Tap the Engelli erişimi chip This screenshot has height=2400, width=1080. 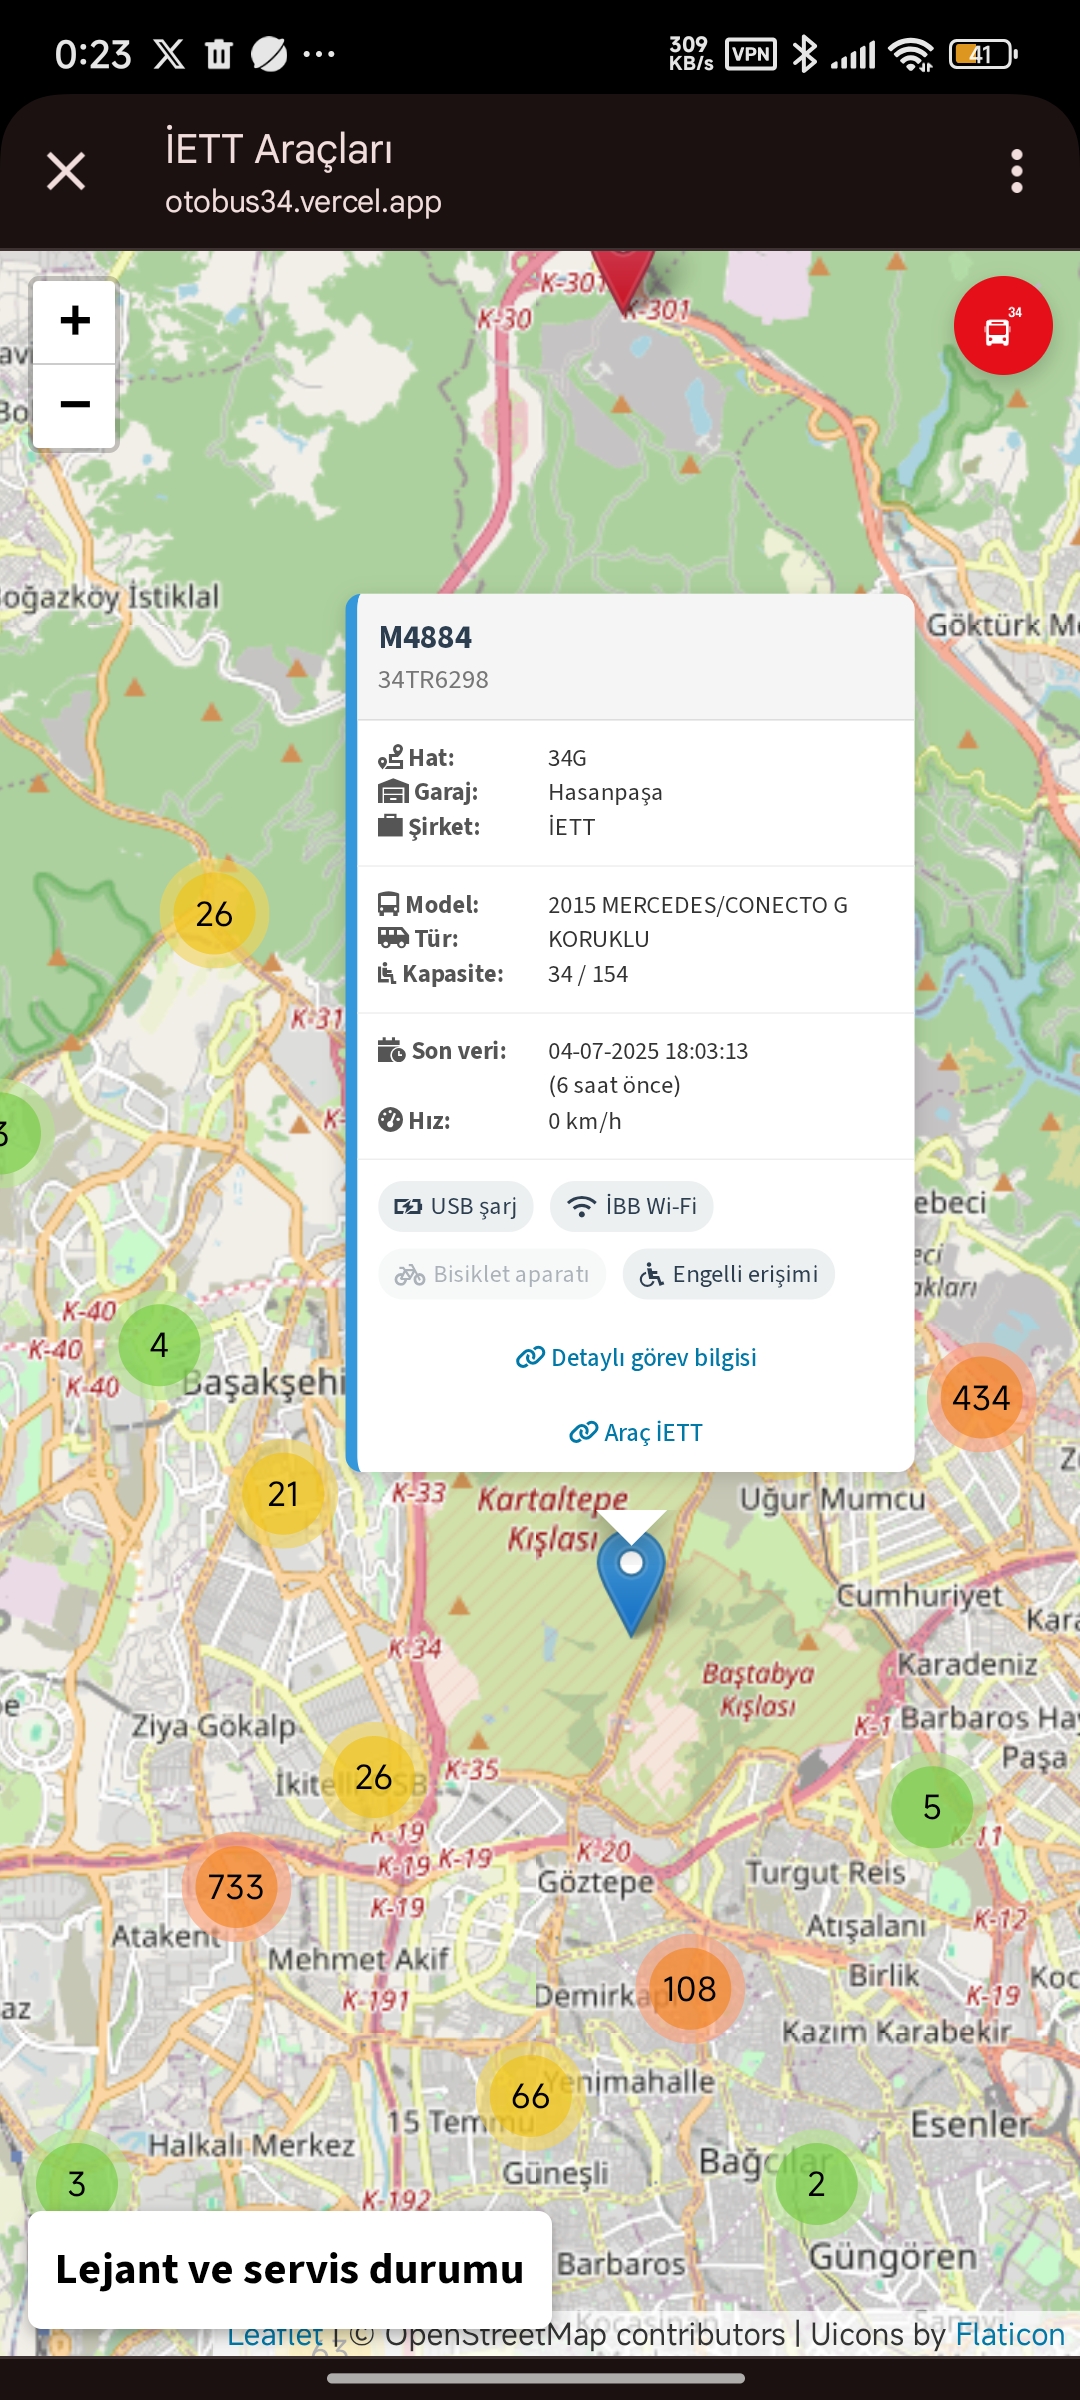coord(729,1274)
